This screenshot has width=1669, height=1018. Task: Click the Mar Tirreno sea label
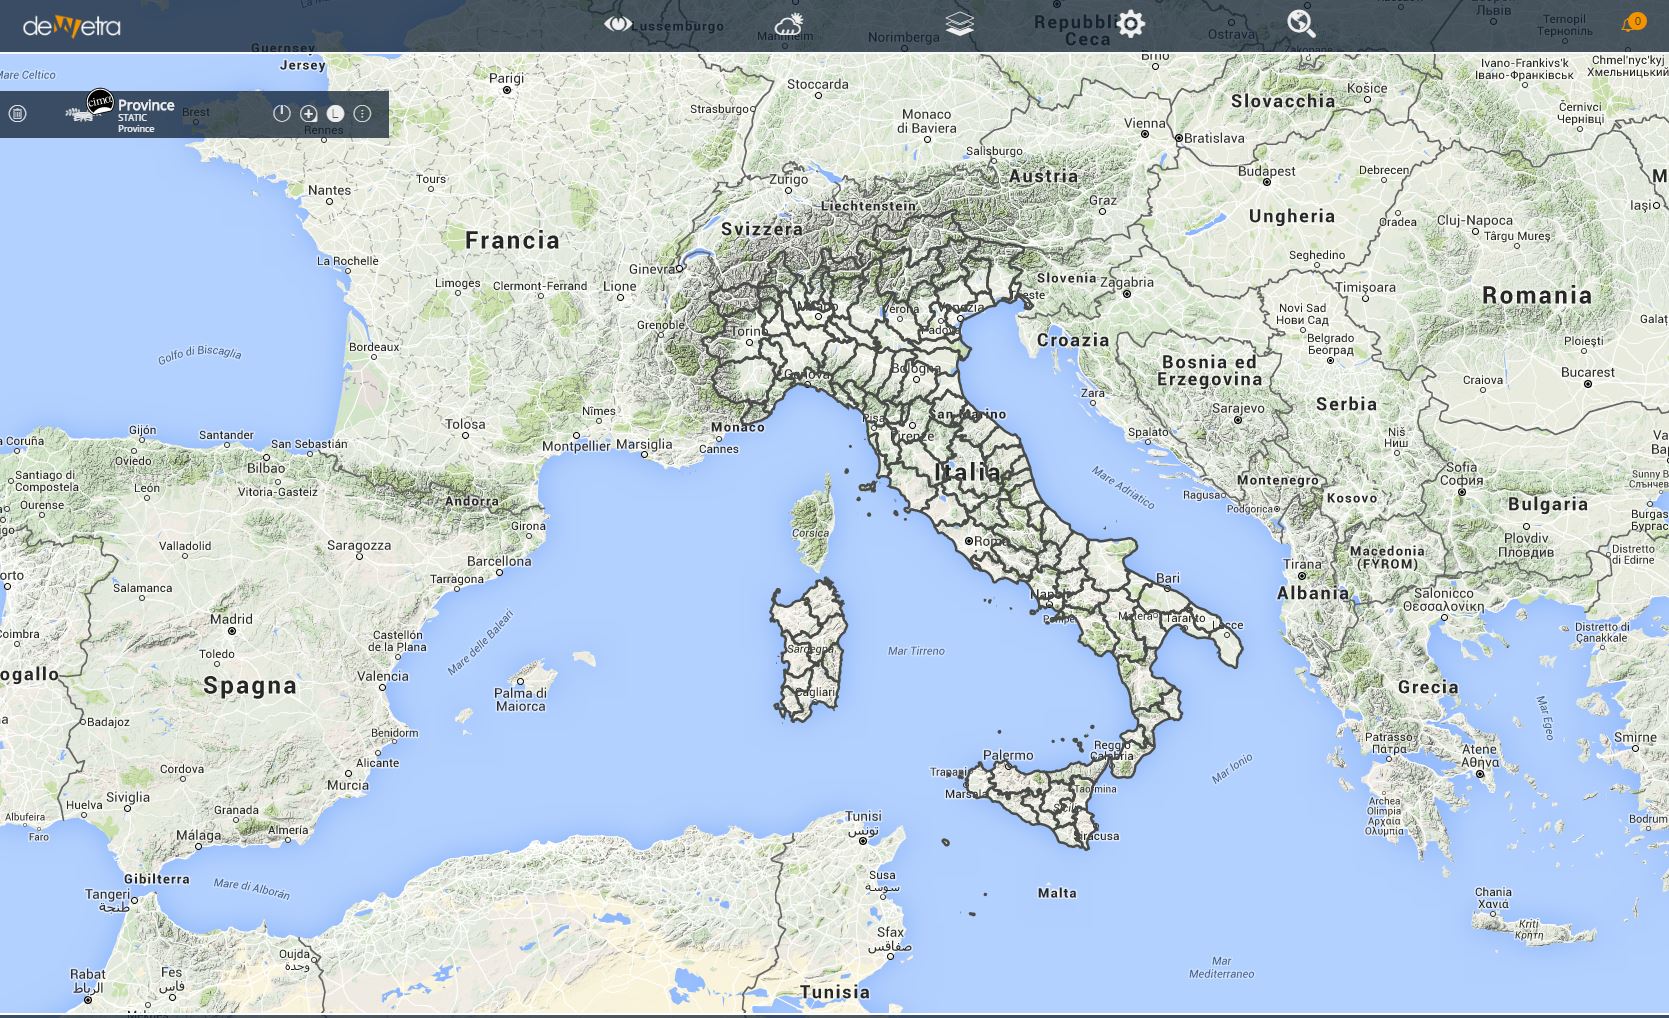pyautogui.click(x=916, y=651)
